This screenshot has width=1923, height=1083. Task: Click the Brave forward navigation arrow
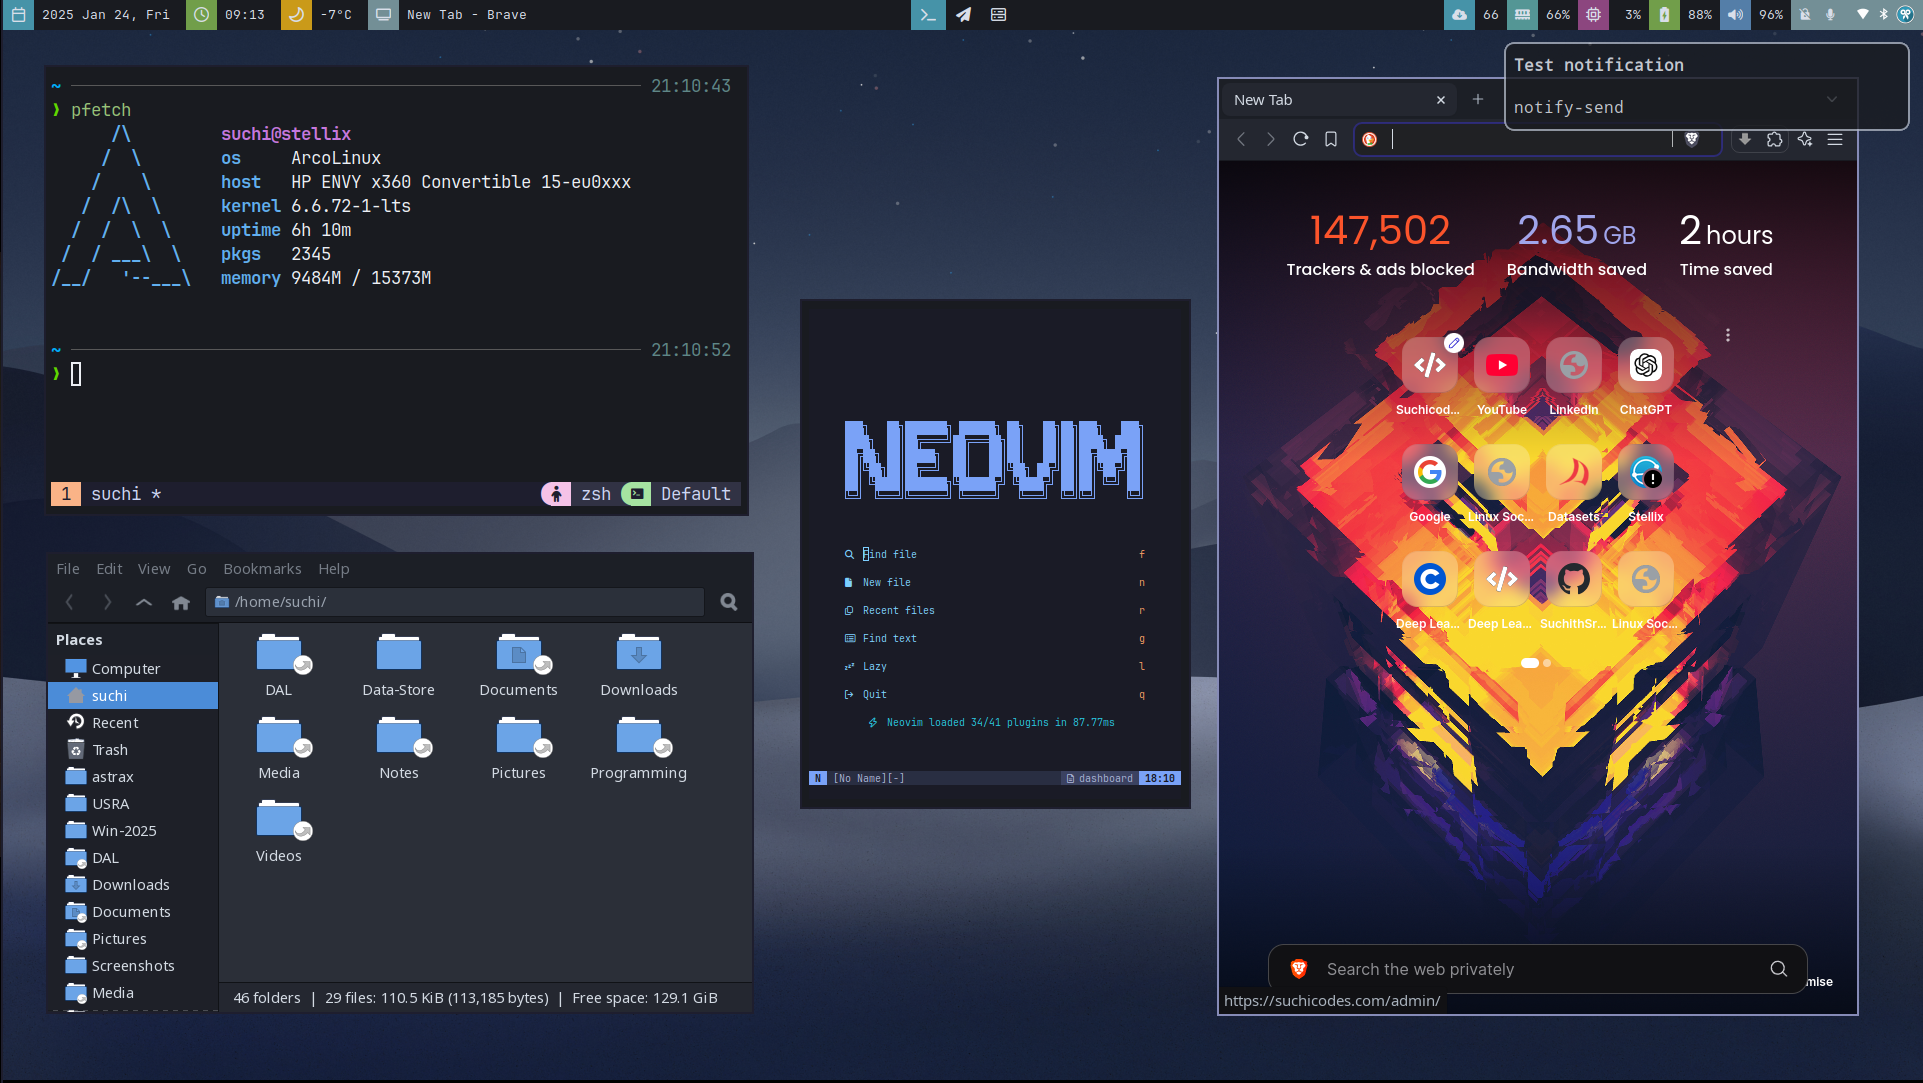click(x=1271, y=139)
